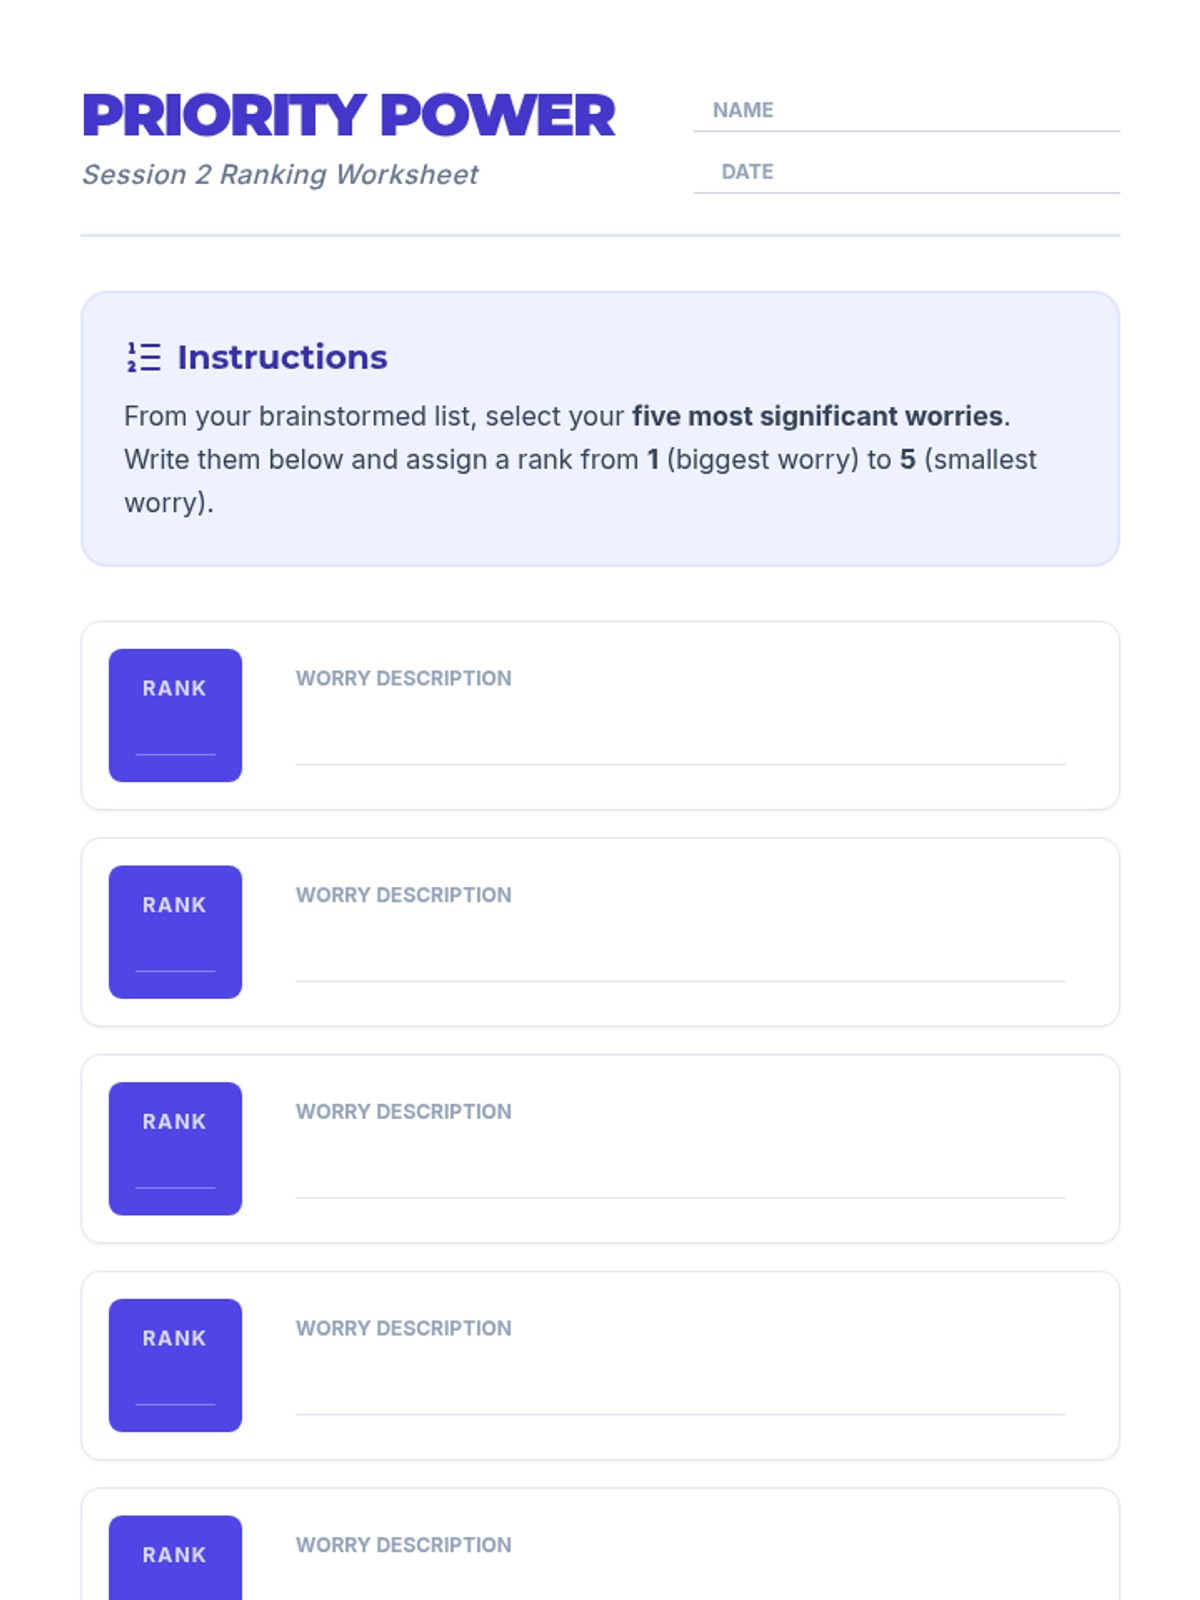This screenshot has height=1600, width=1200.
Task: Click the first Worry Description label
Action: (403, 678)
